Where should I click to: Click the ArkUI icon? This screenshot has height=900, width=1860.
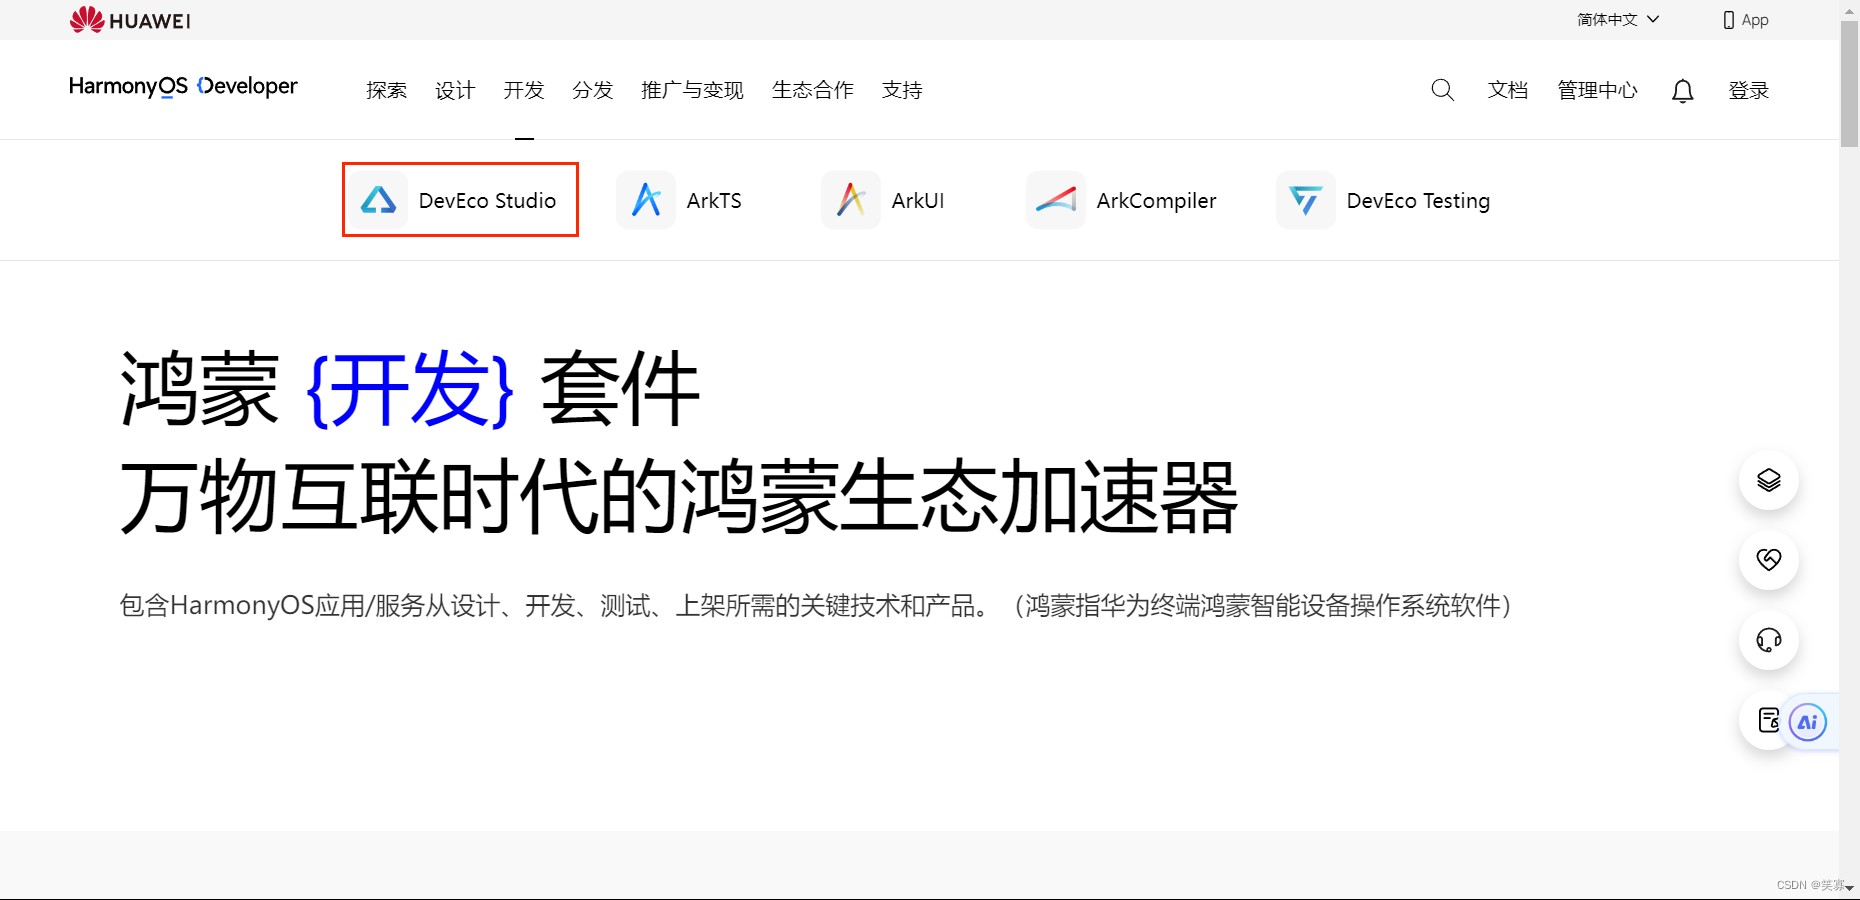tap(851, 200)
